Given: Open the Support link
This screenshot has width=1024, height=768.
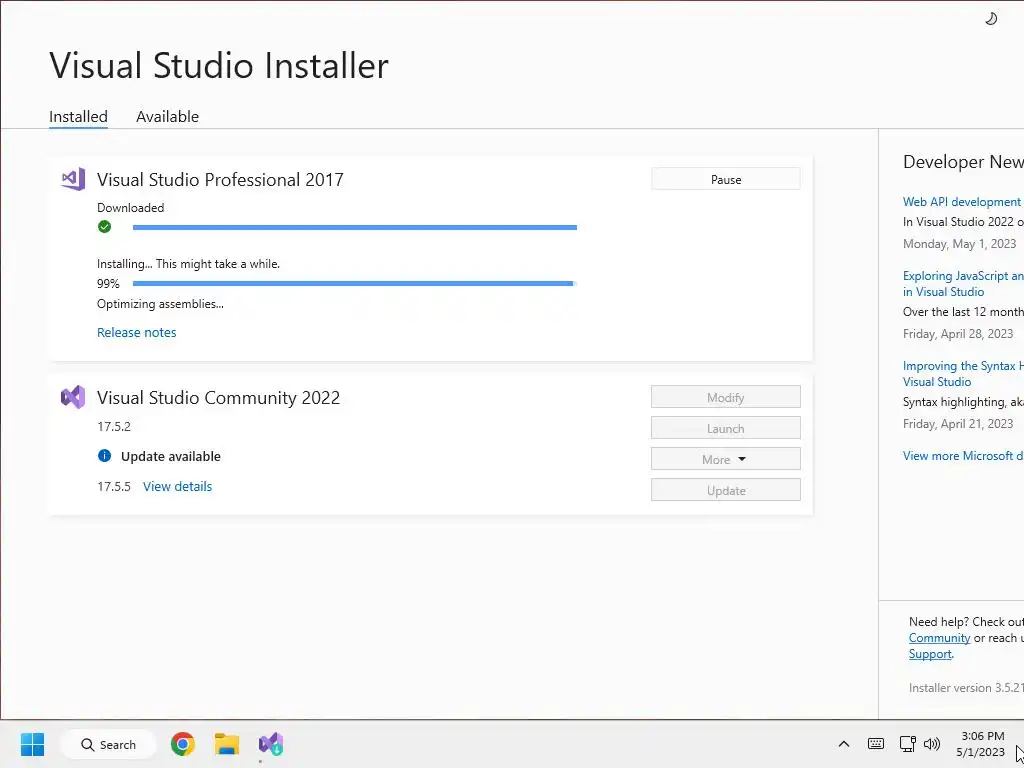Looking at the screenshot, I should pyautogui.click(x=930, y=654).
